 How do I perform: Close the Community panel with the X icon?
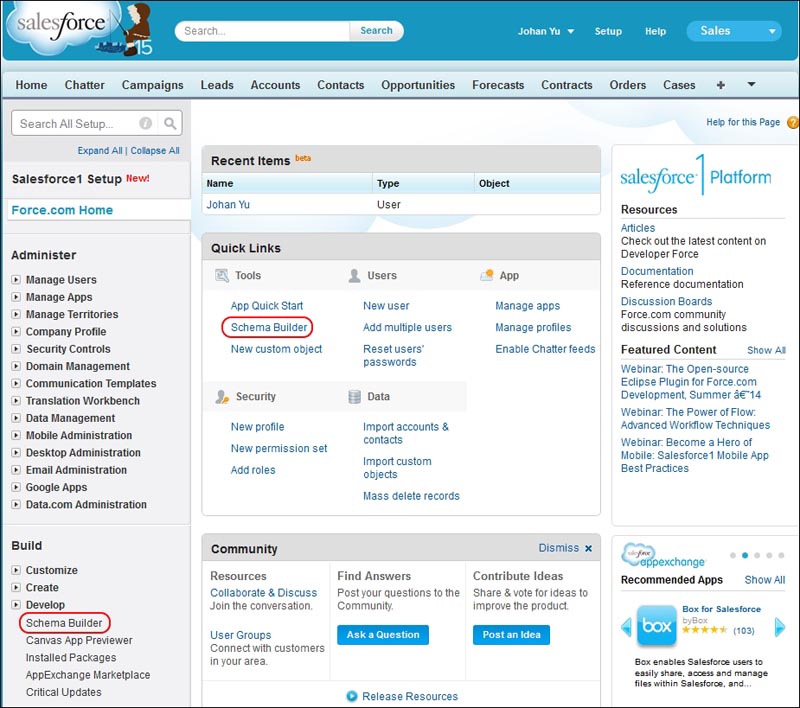(588, 548)
